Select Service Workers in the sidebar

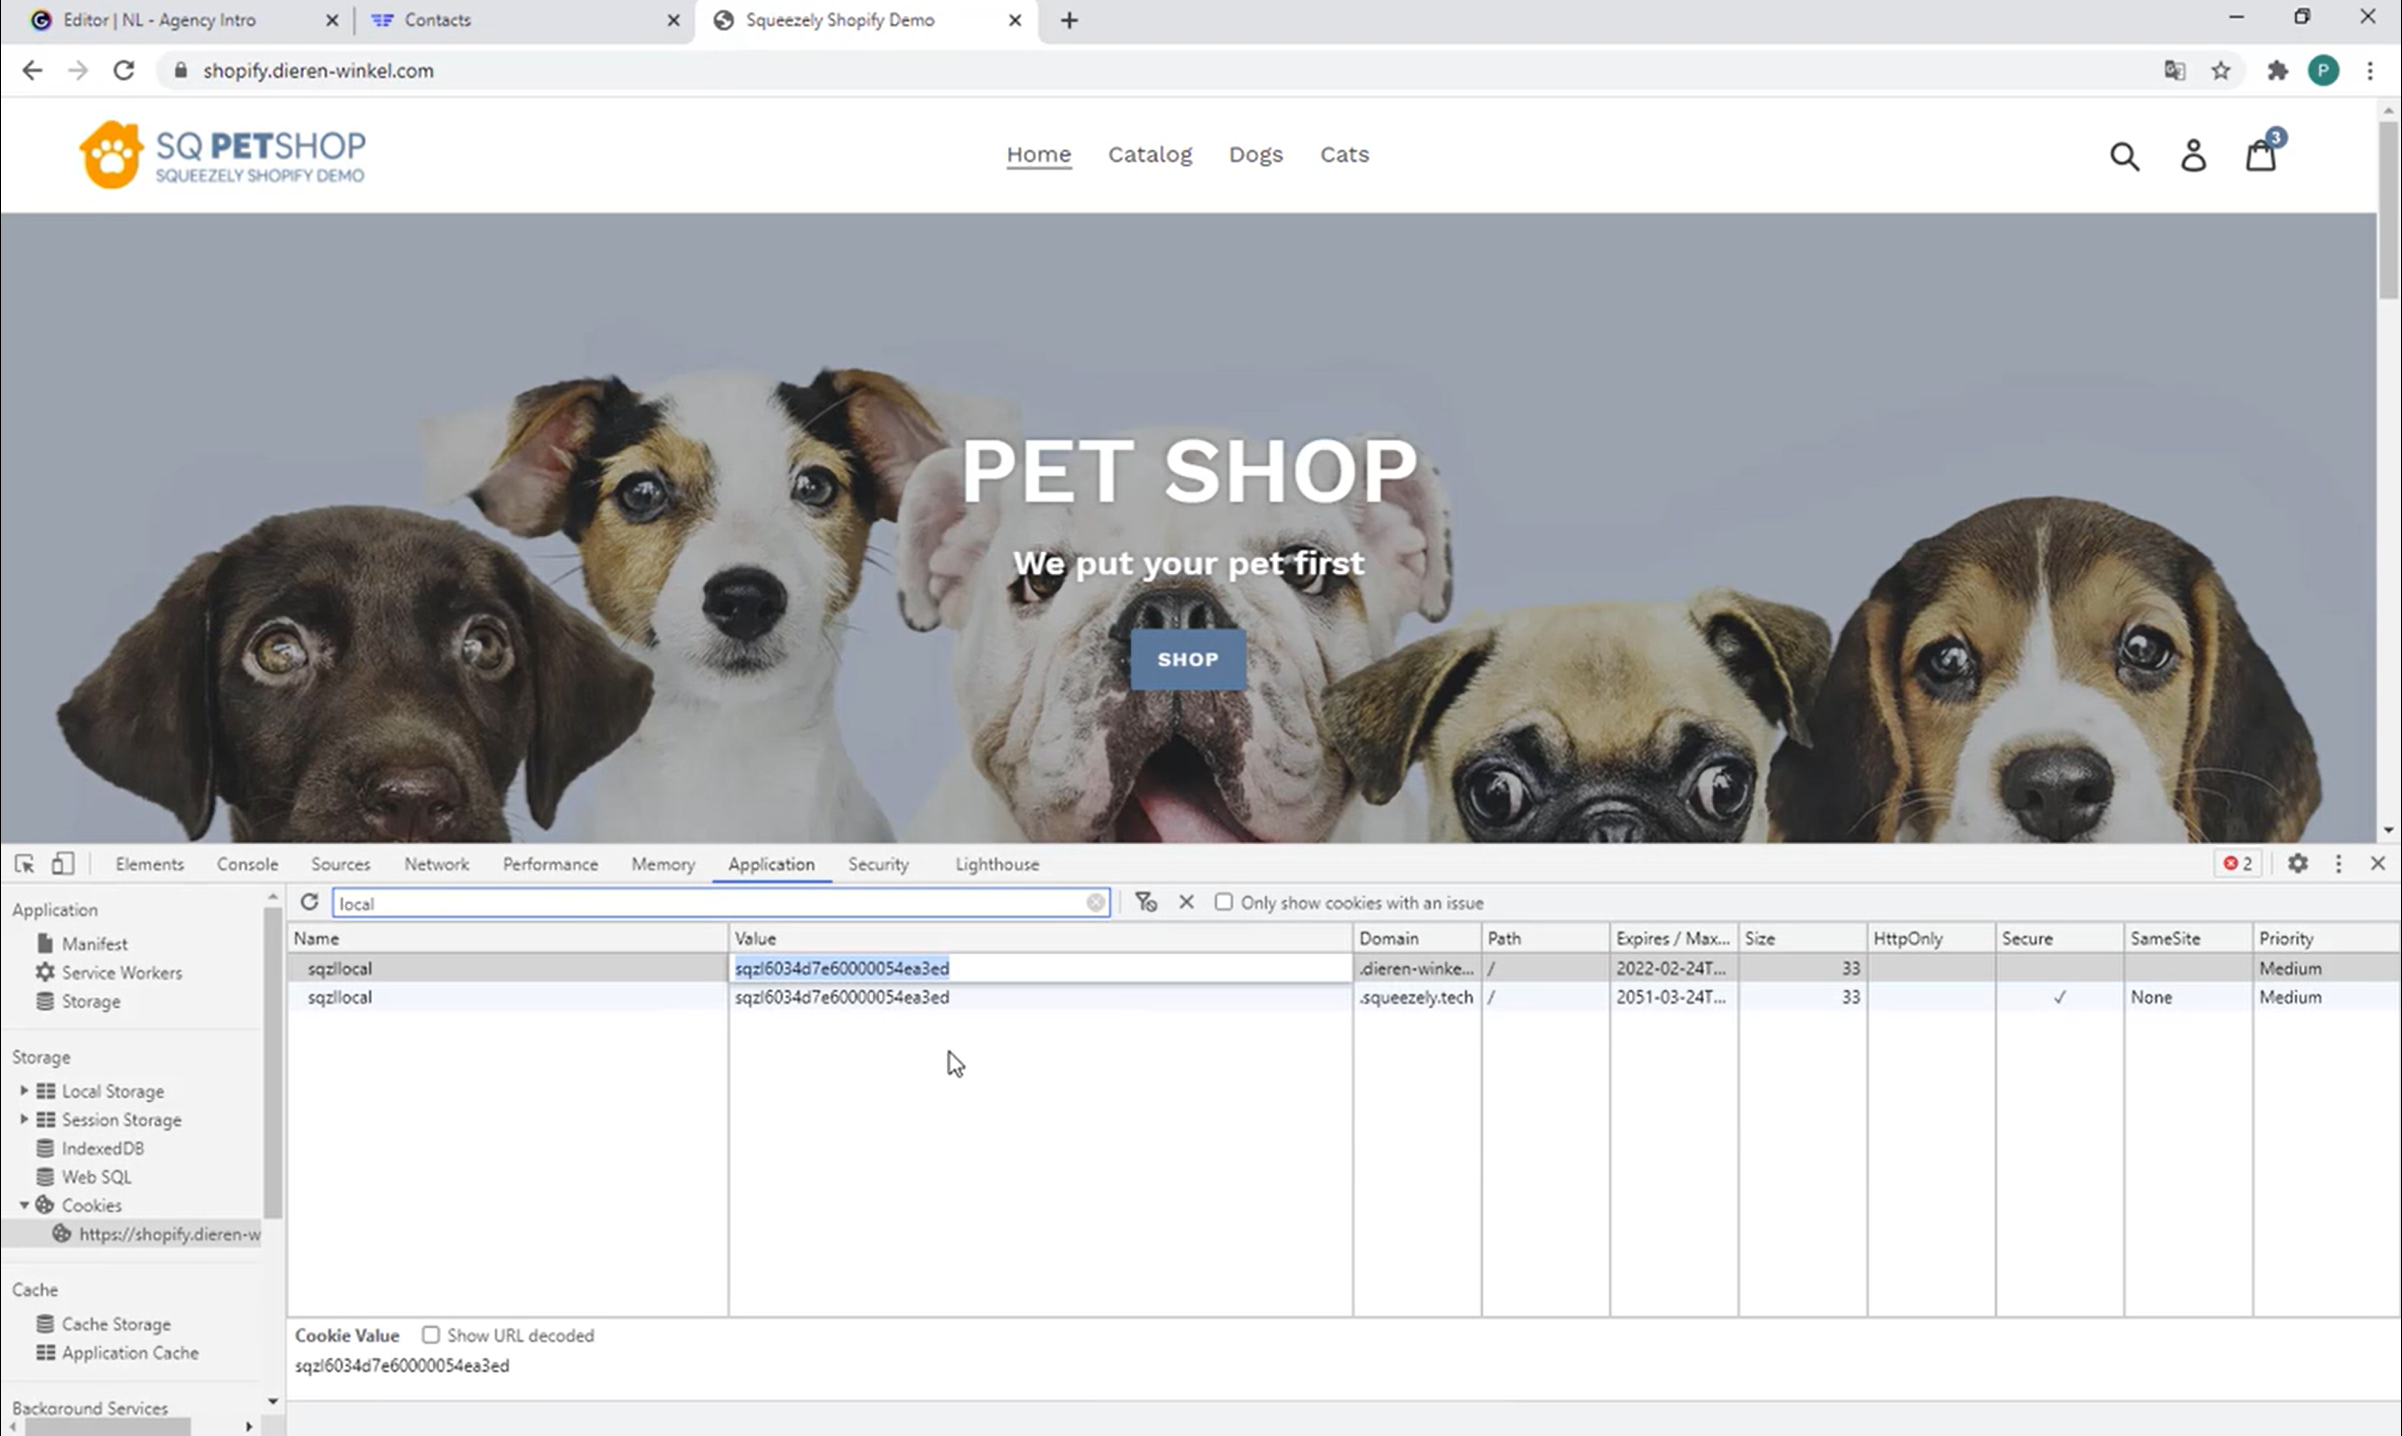point(121,972)
